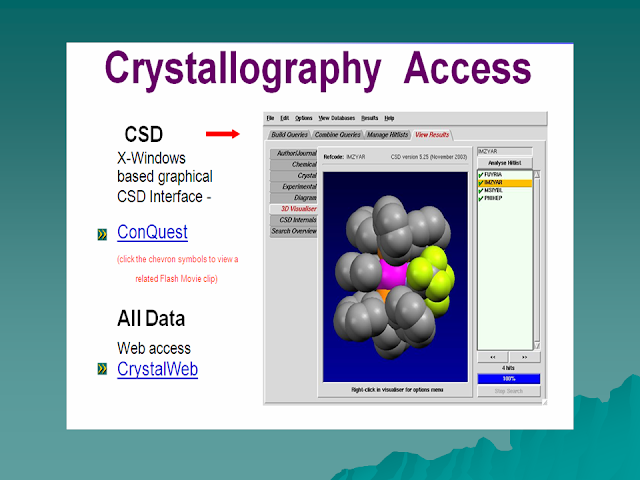This screenshot has width=640, height=480.
Task: Click the hitlist scrollbar up arrow
Action: point(537,174)
